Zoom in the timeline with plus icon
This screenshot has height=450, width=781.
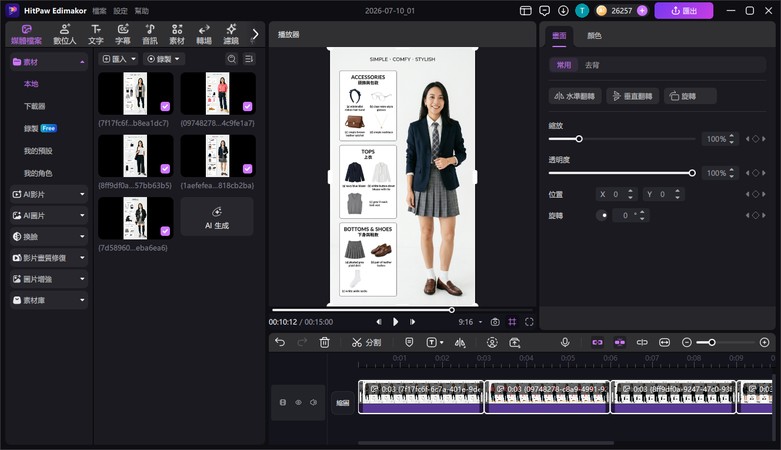coord(765,342)
